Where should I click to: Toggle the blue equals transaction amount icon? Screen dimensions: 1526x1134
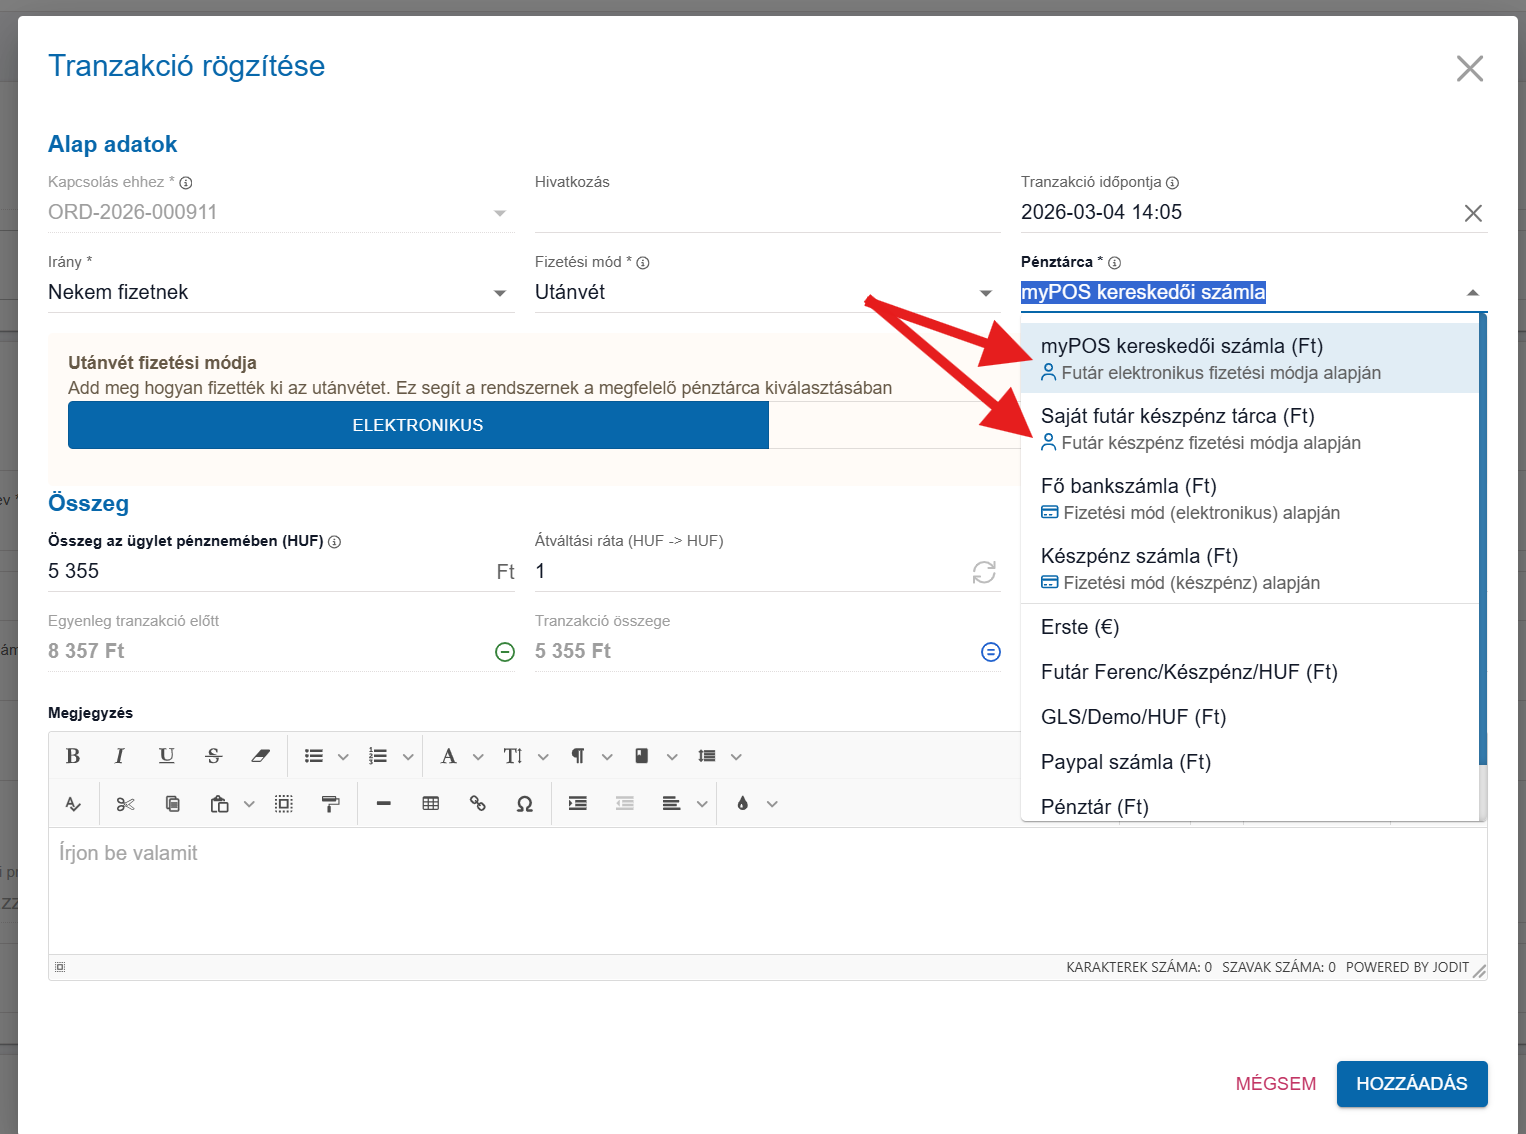coord(990,652)
